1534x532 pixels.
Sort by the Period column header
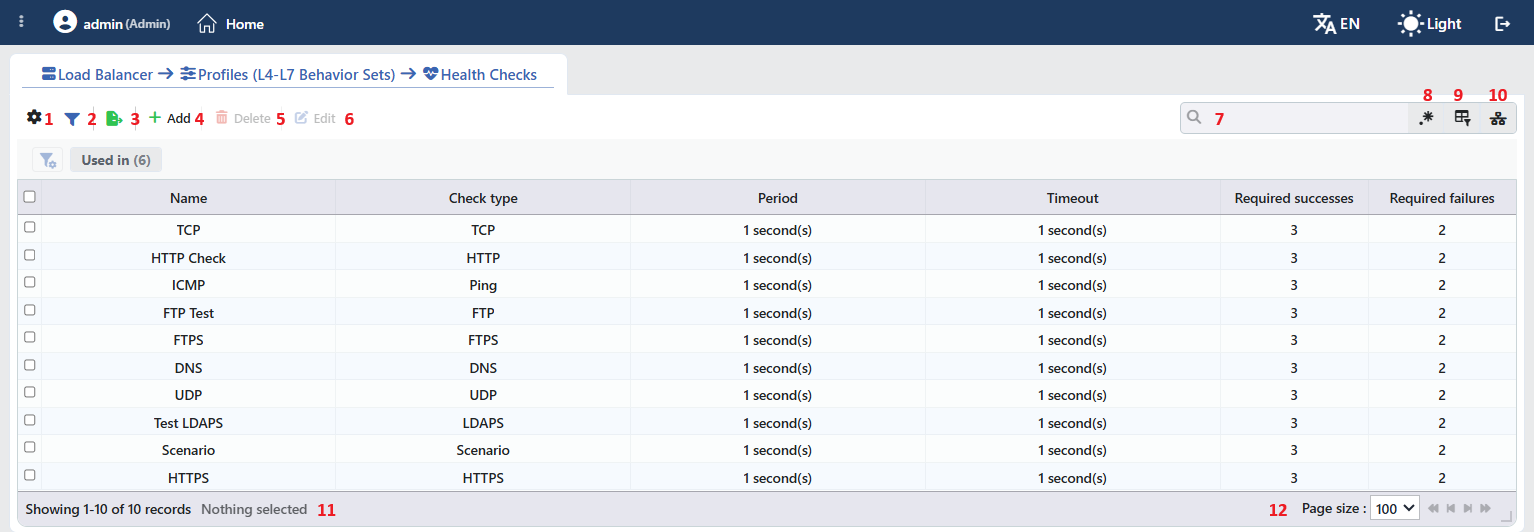click(x=778, y=198)
